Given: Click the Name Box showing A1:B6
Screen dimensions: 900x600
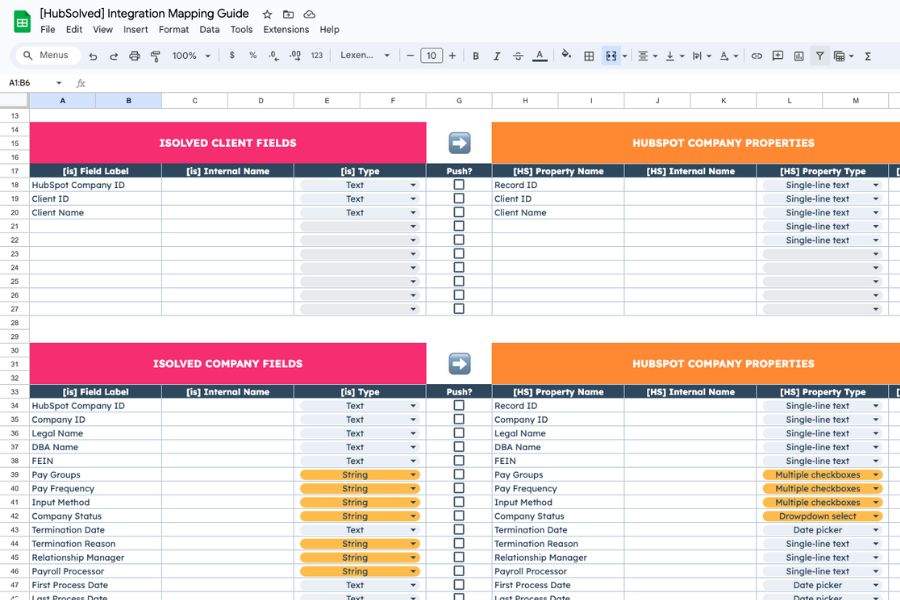Looking at the screenshot, I should (x=34, y=83).
